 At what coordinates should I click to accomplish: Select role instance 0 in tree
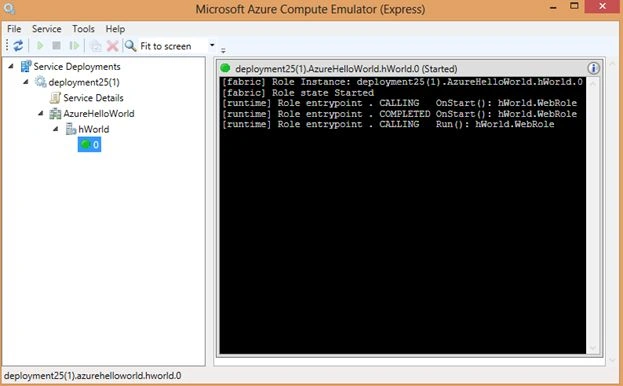[89, 145]
